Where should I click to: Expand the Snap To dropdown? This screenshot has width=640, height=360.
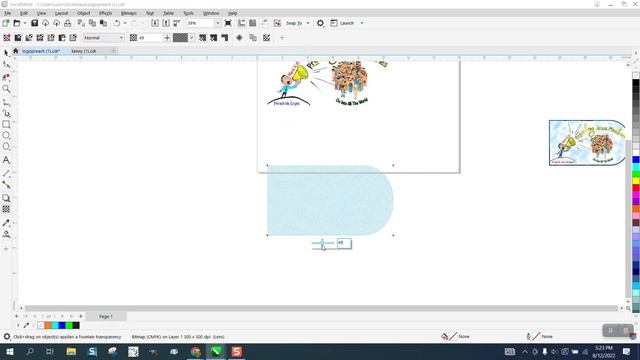[x=308, y=23]
